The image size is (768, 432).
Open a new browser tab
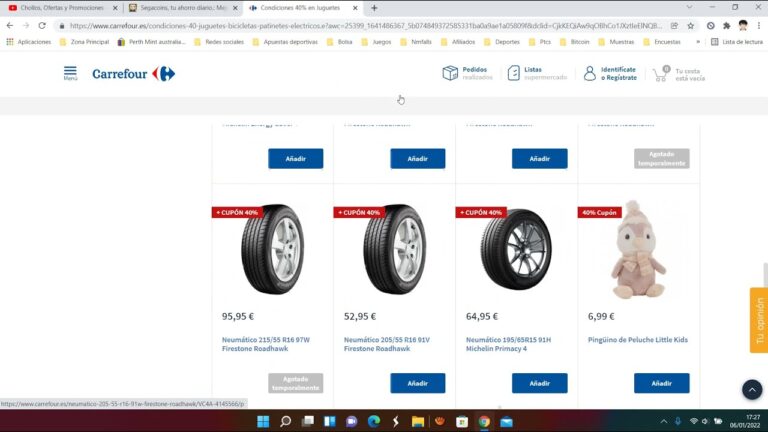[x=374, y=8]
